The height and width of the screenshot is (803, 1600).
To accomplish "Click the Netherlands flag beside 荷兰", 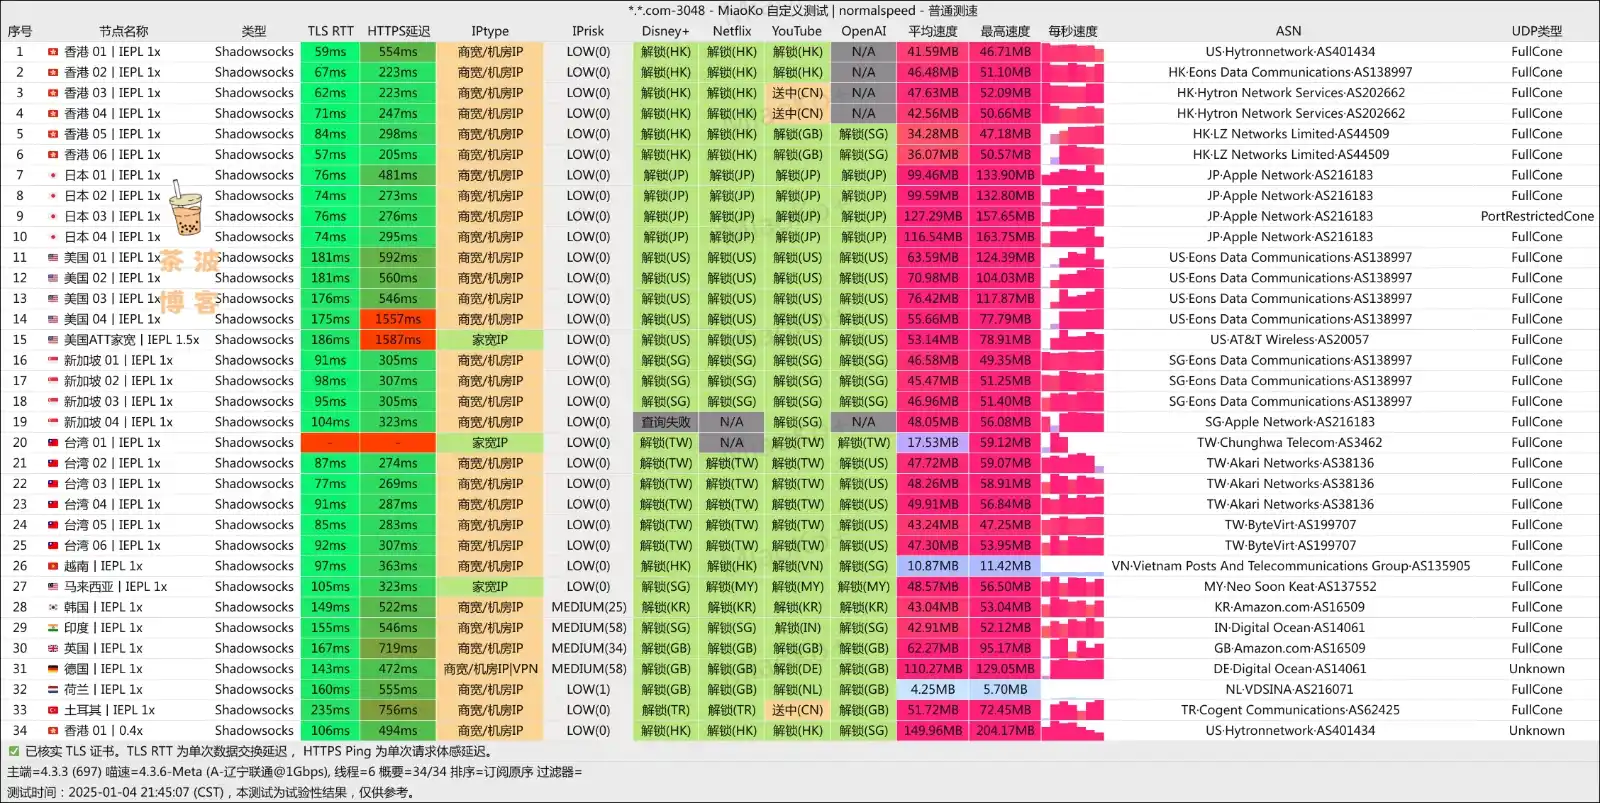I will tap(53, 690).
